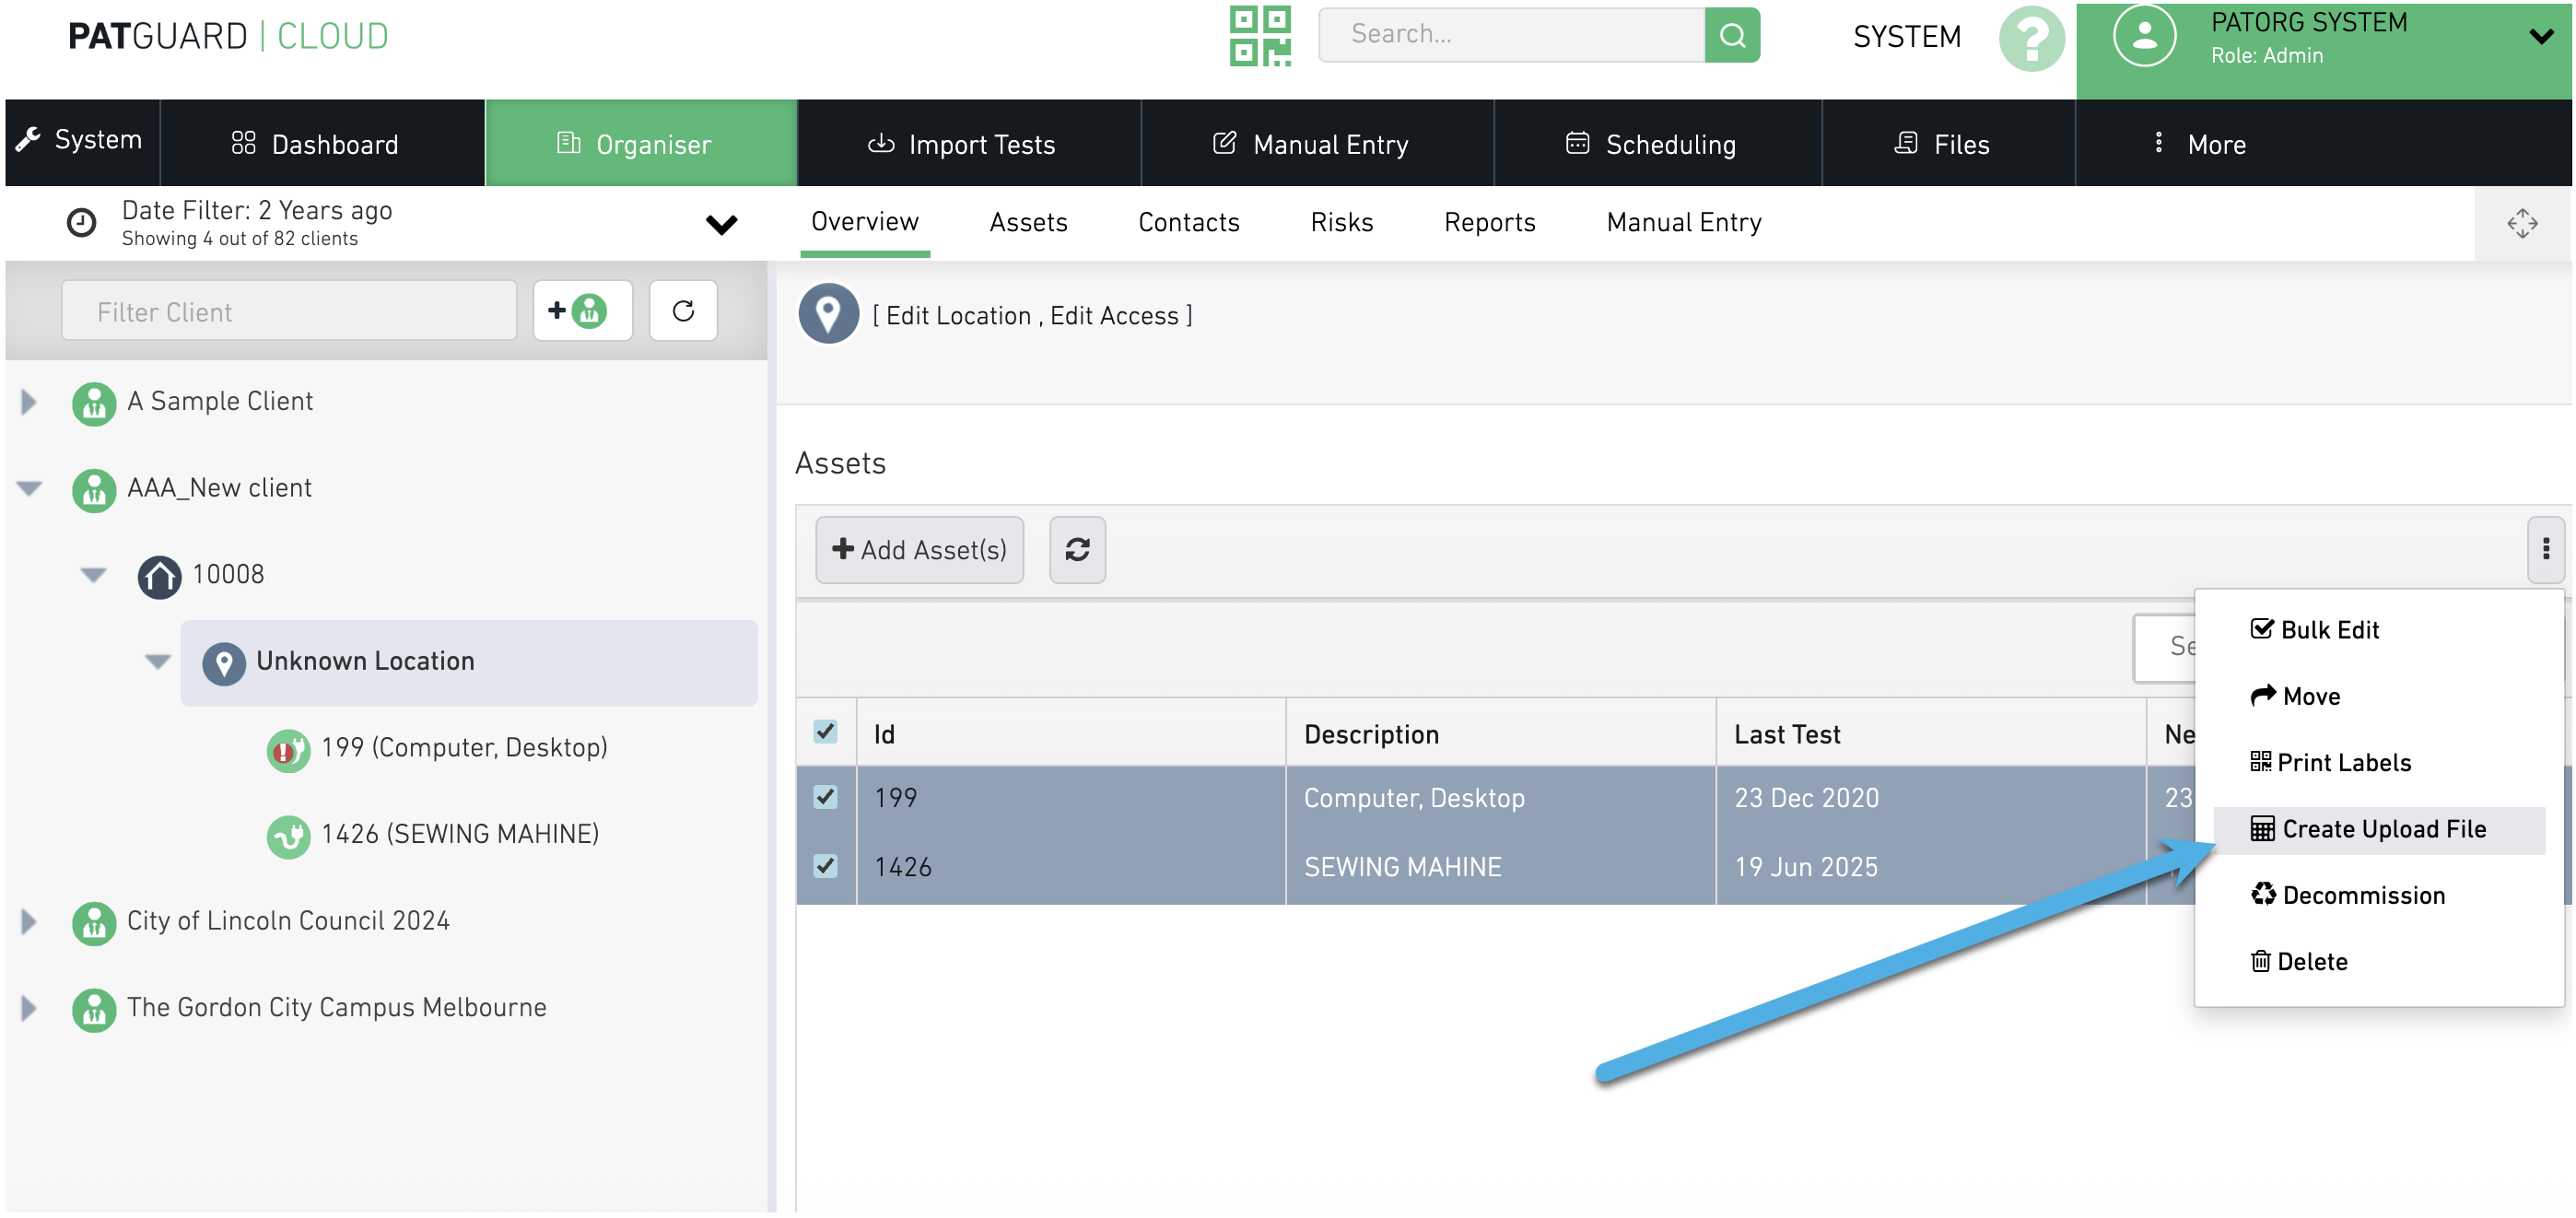
Task: Click the assets refresh sync icon
Action: tap(1077, 549)
